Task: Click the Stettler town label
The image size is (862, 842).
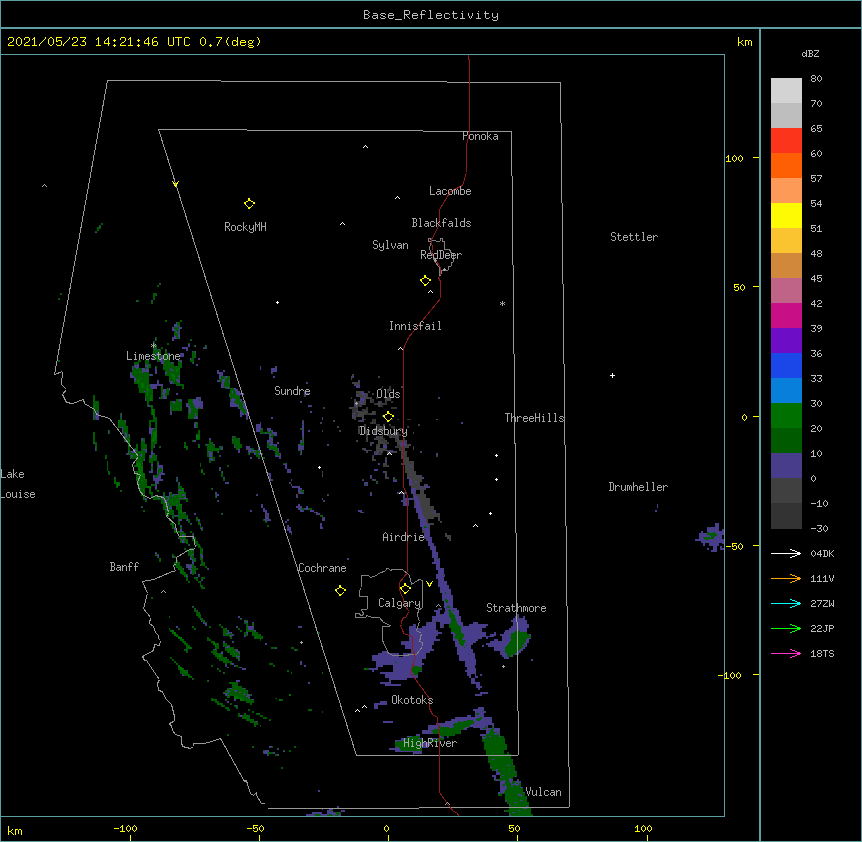Action: [x=634, y=237]
